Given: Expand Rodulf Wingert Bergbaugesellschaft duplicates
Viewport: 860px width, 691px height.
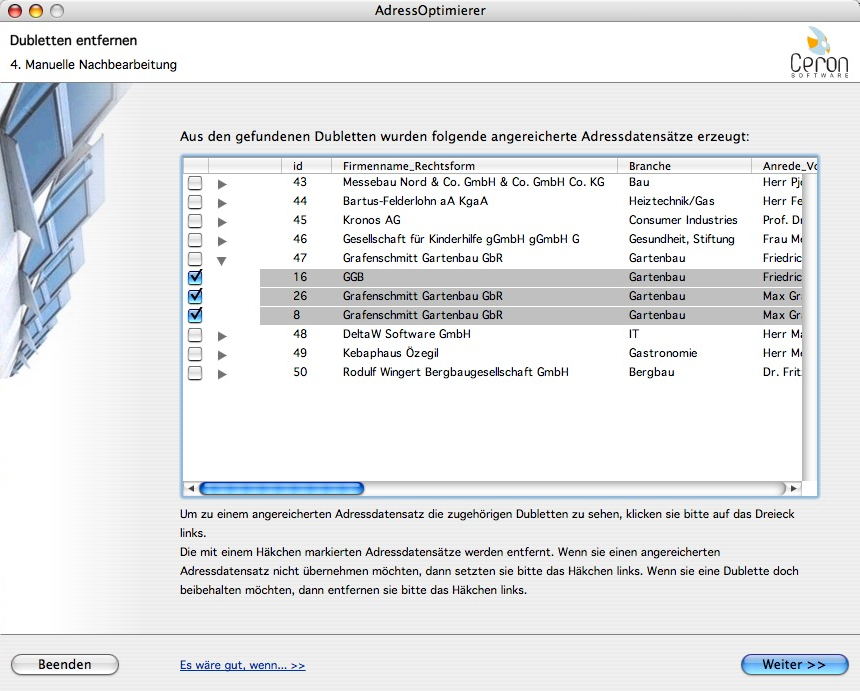Looking at the screenshot, I should (222, 374).
